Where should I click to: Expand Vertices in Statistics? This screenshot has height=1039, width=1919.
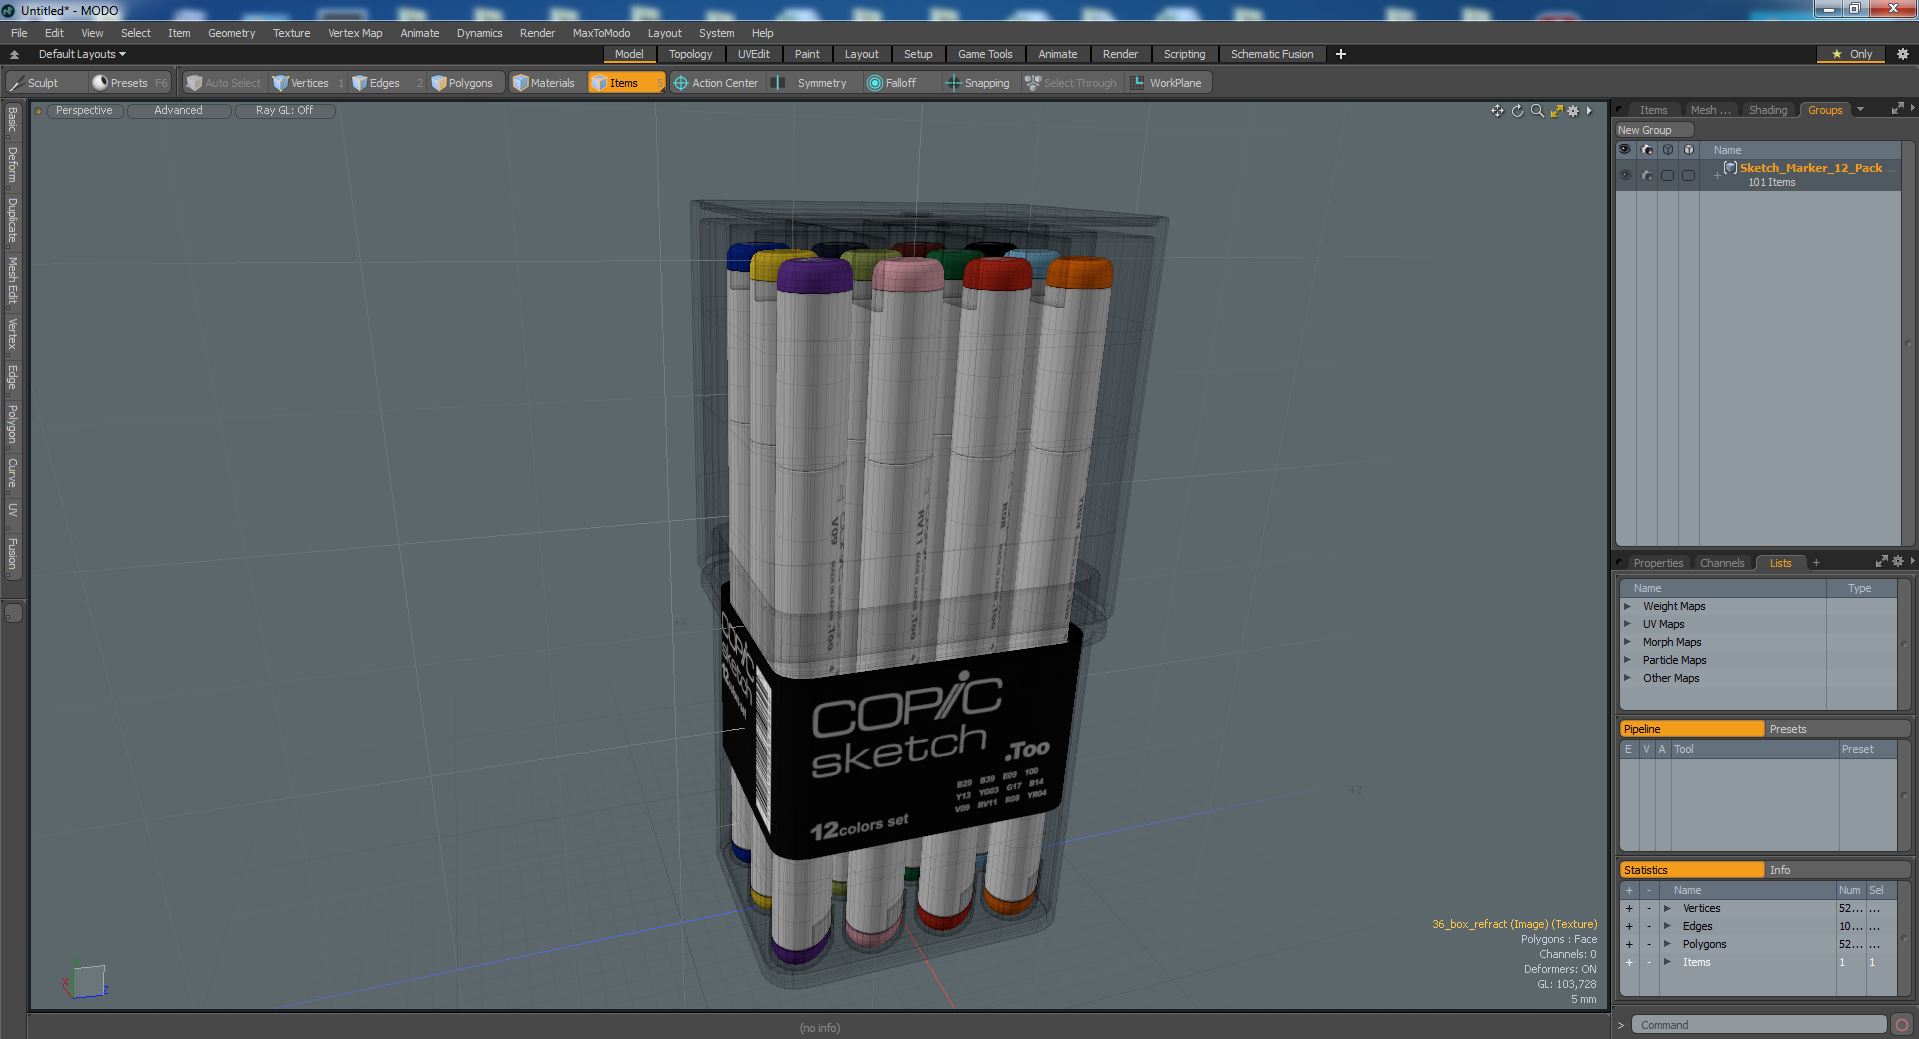(x=1667, y=908)
